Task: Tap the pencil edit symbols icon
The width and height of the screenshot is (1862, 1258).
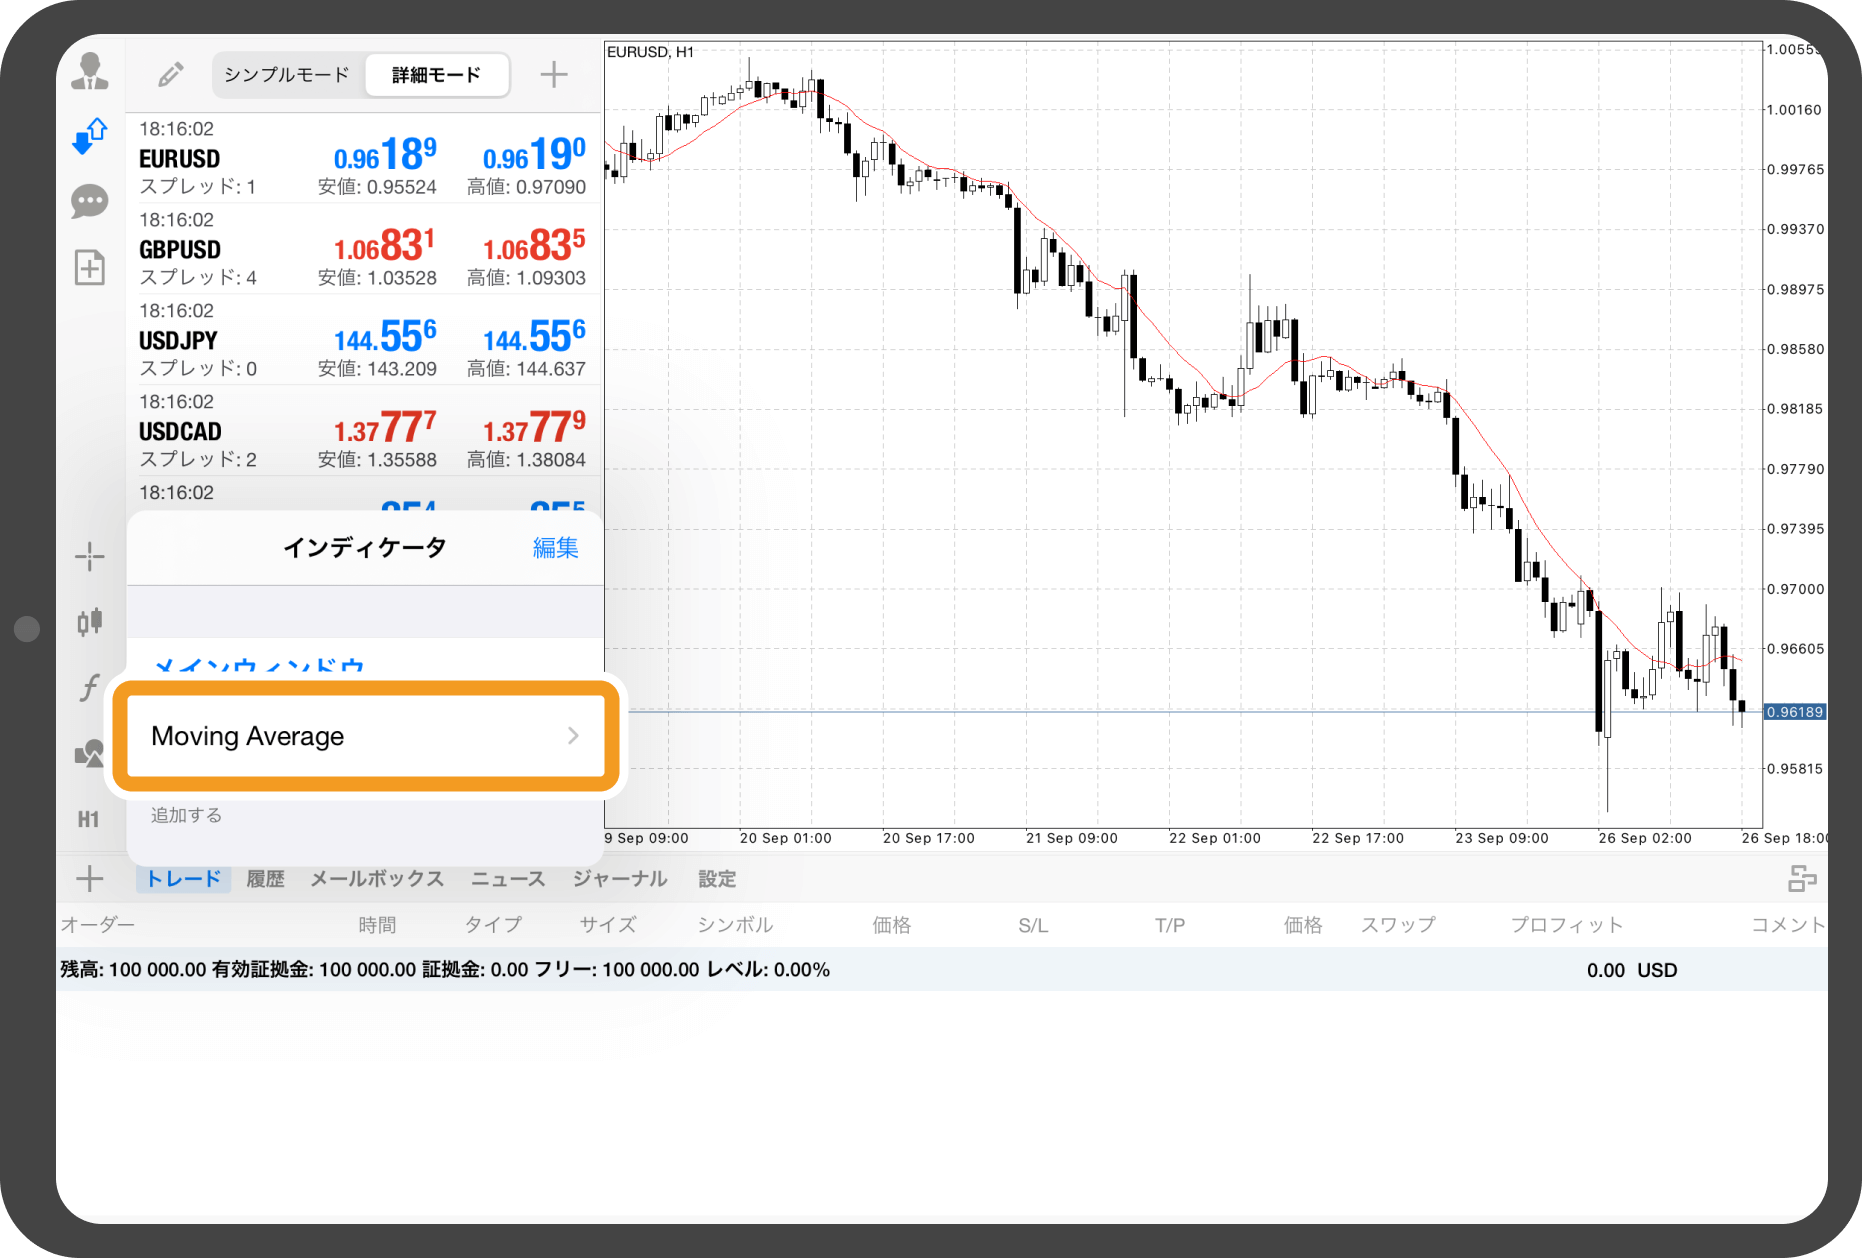Action: point(171,74)
